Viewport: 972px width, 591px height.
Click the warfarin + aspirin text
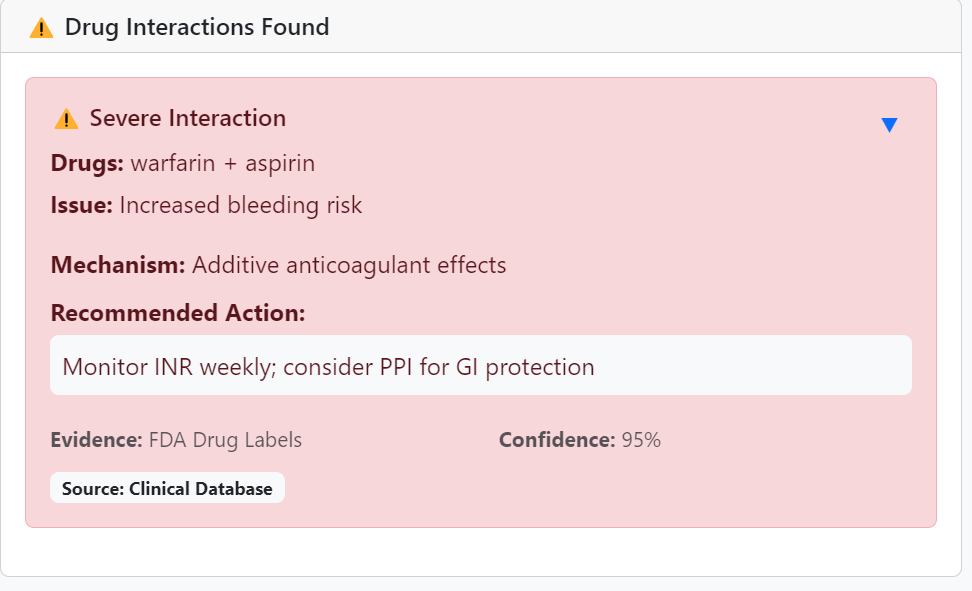point(223,163)
